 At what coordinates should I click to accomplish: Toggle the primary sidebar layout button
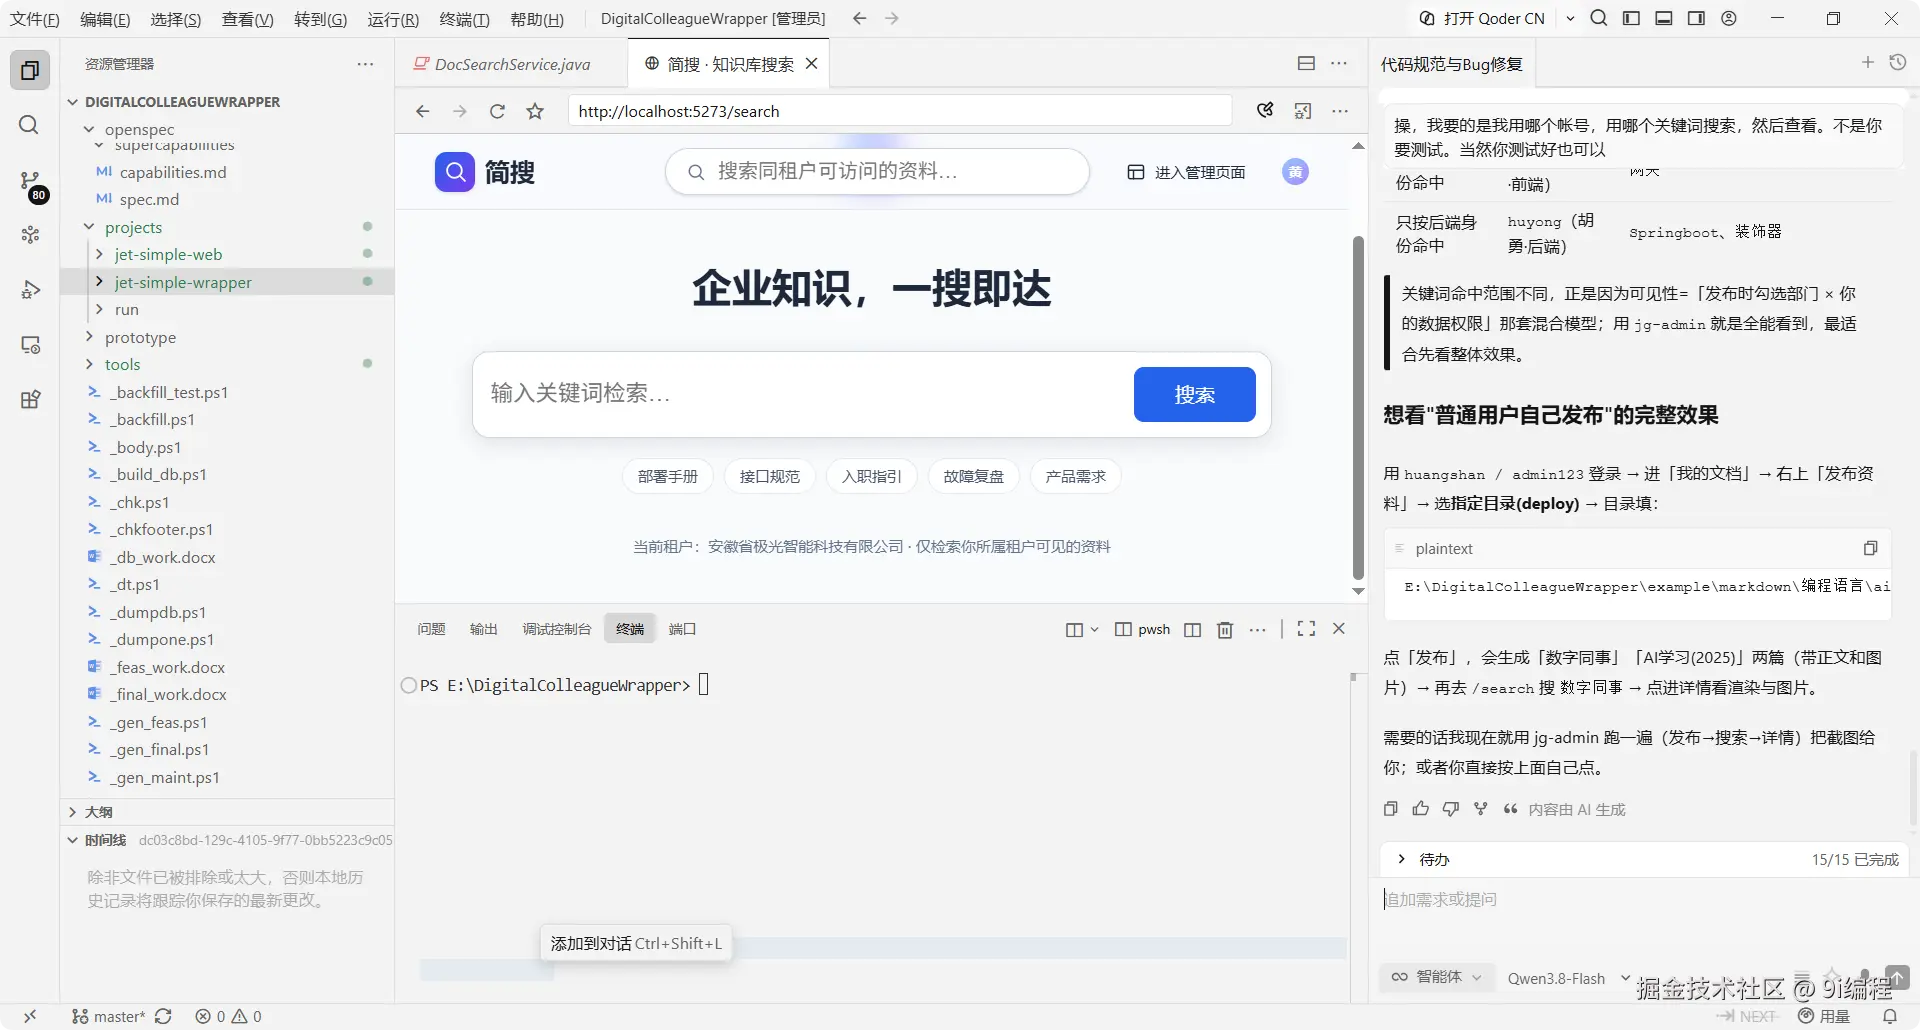[1631, 18]
